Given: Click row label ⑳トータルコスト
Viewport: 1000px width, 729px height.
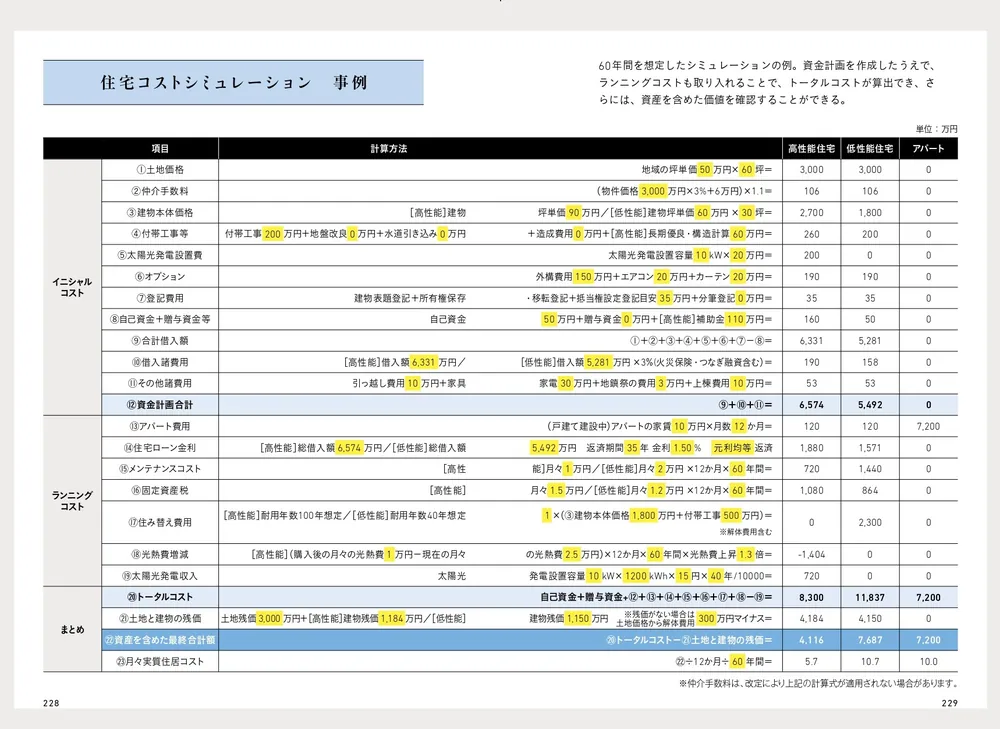Looking at the screenshot, I should pyautogui.click(x=160, y=598).
